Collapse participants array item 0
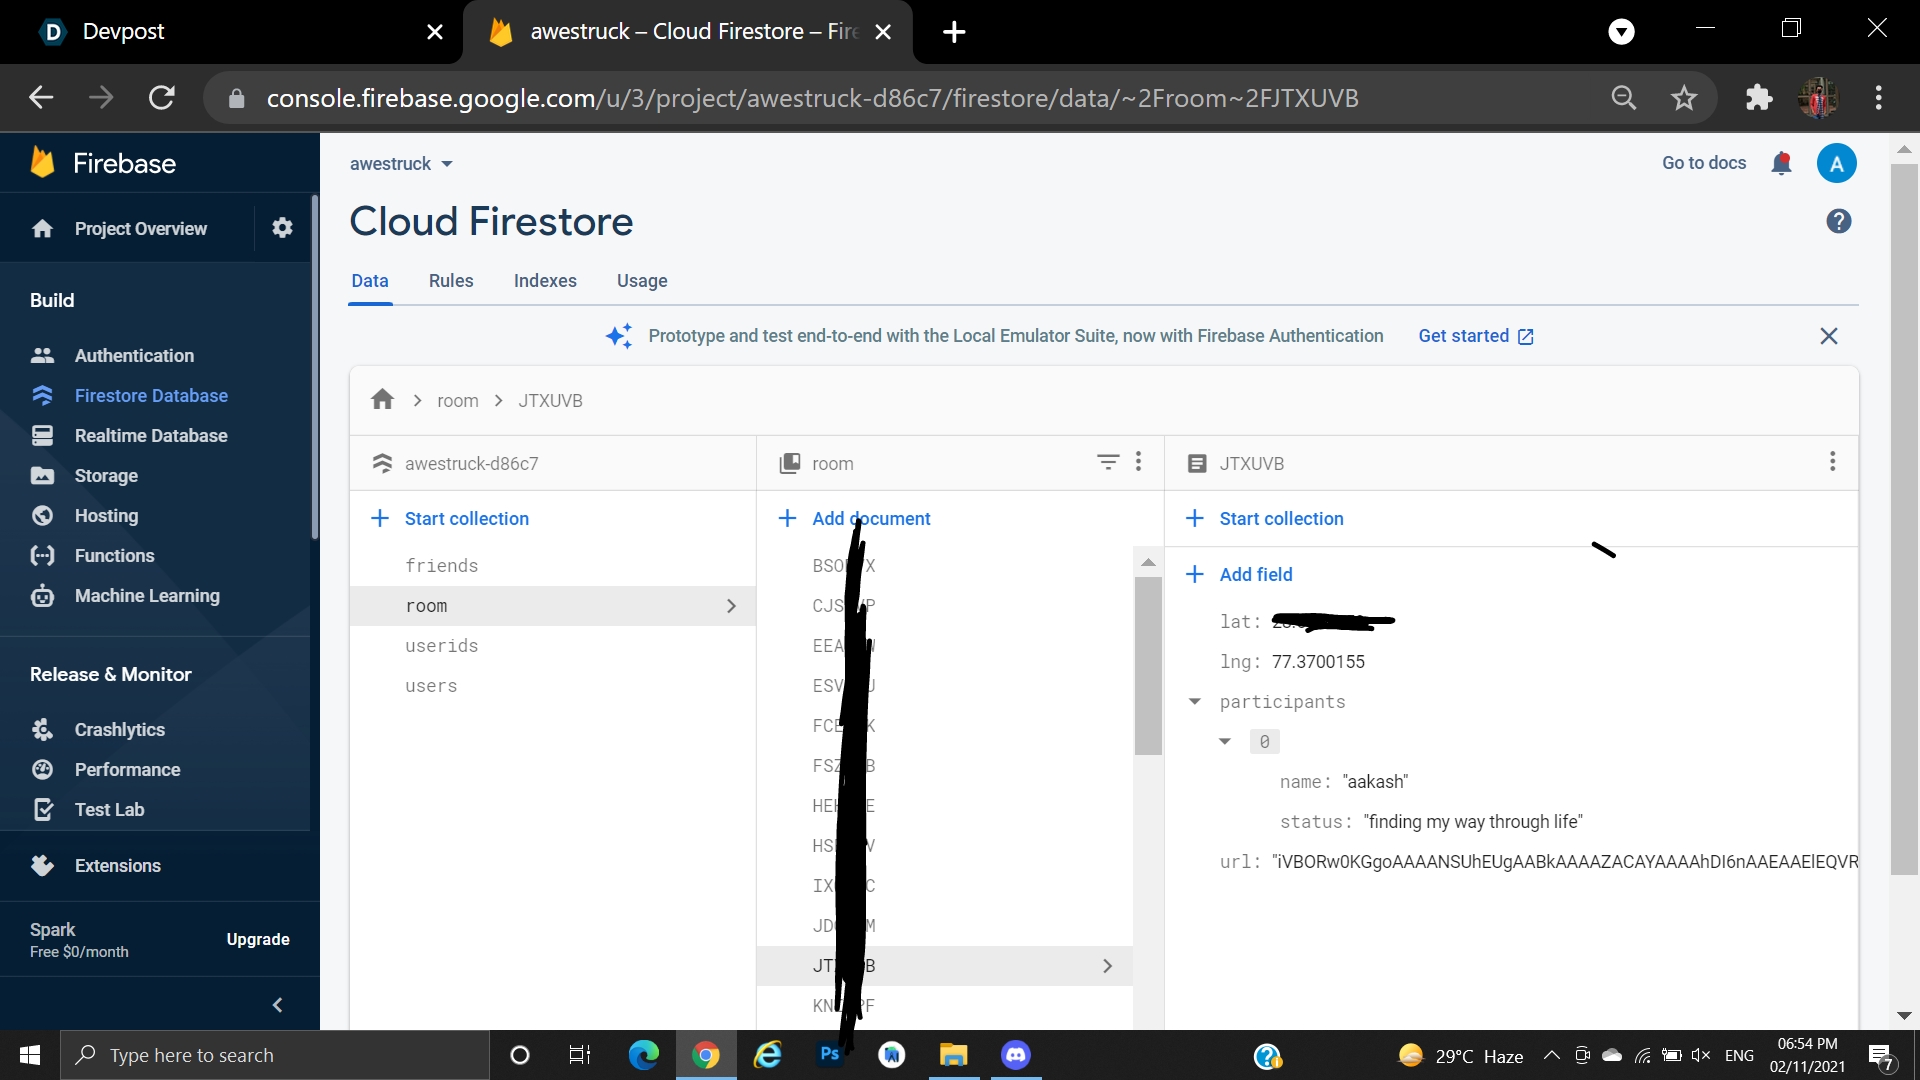The width and height of the screenshot is (1920, 1080). (x=1225, y=742)
